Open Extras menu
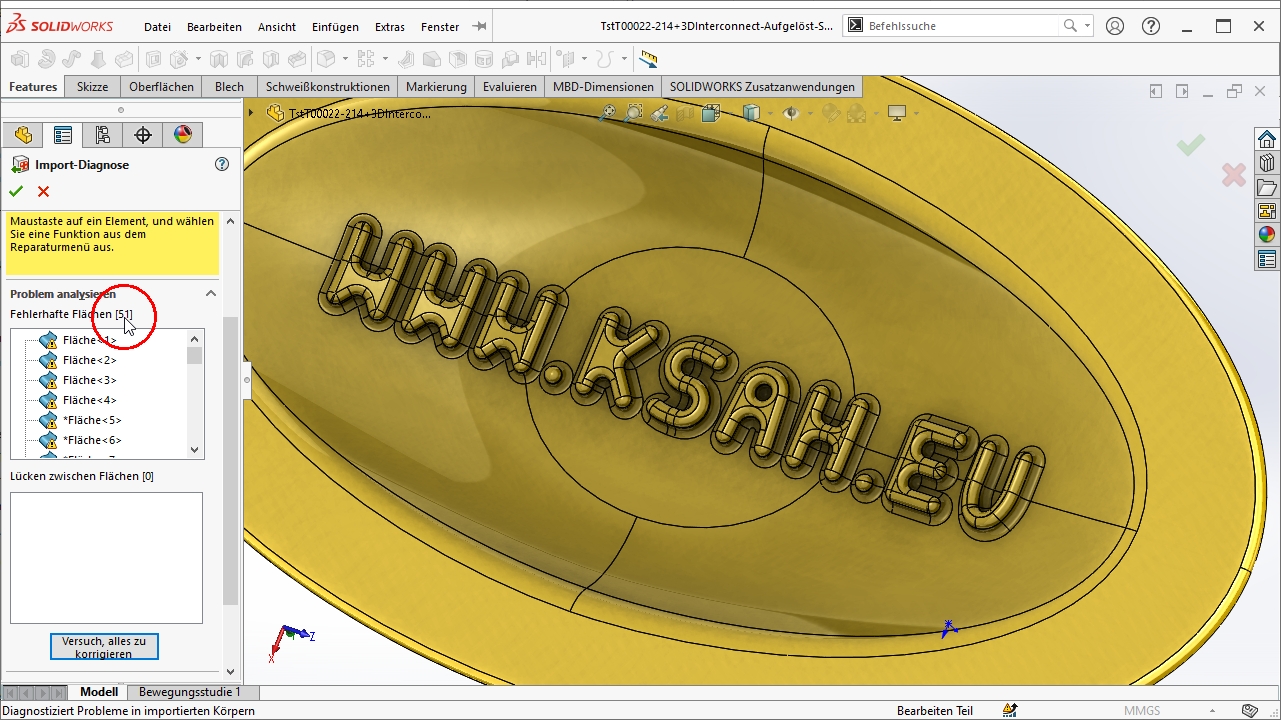The width and height of the screenshot is (1281, 720). (x=390, y=27)
